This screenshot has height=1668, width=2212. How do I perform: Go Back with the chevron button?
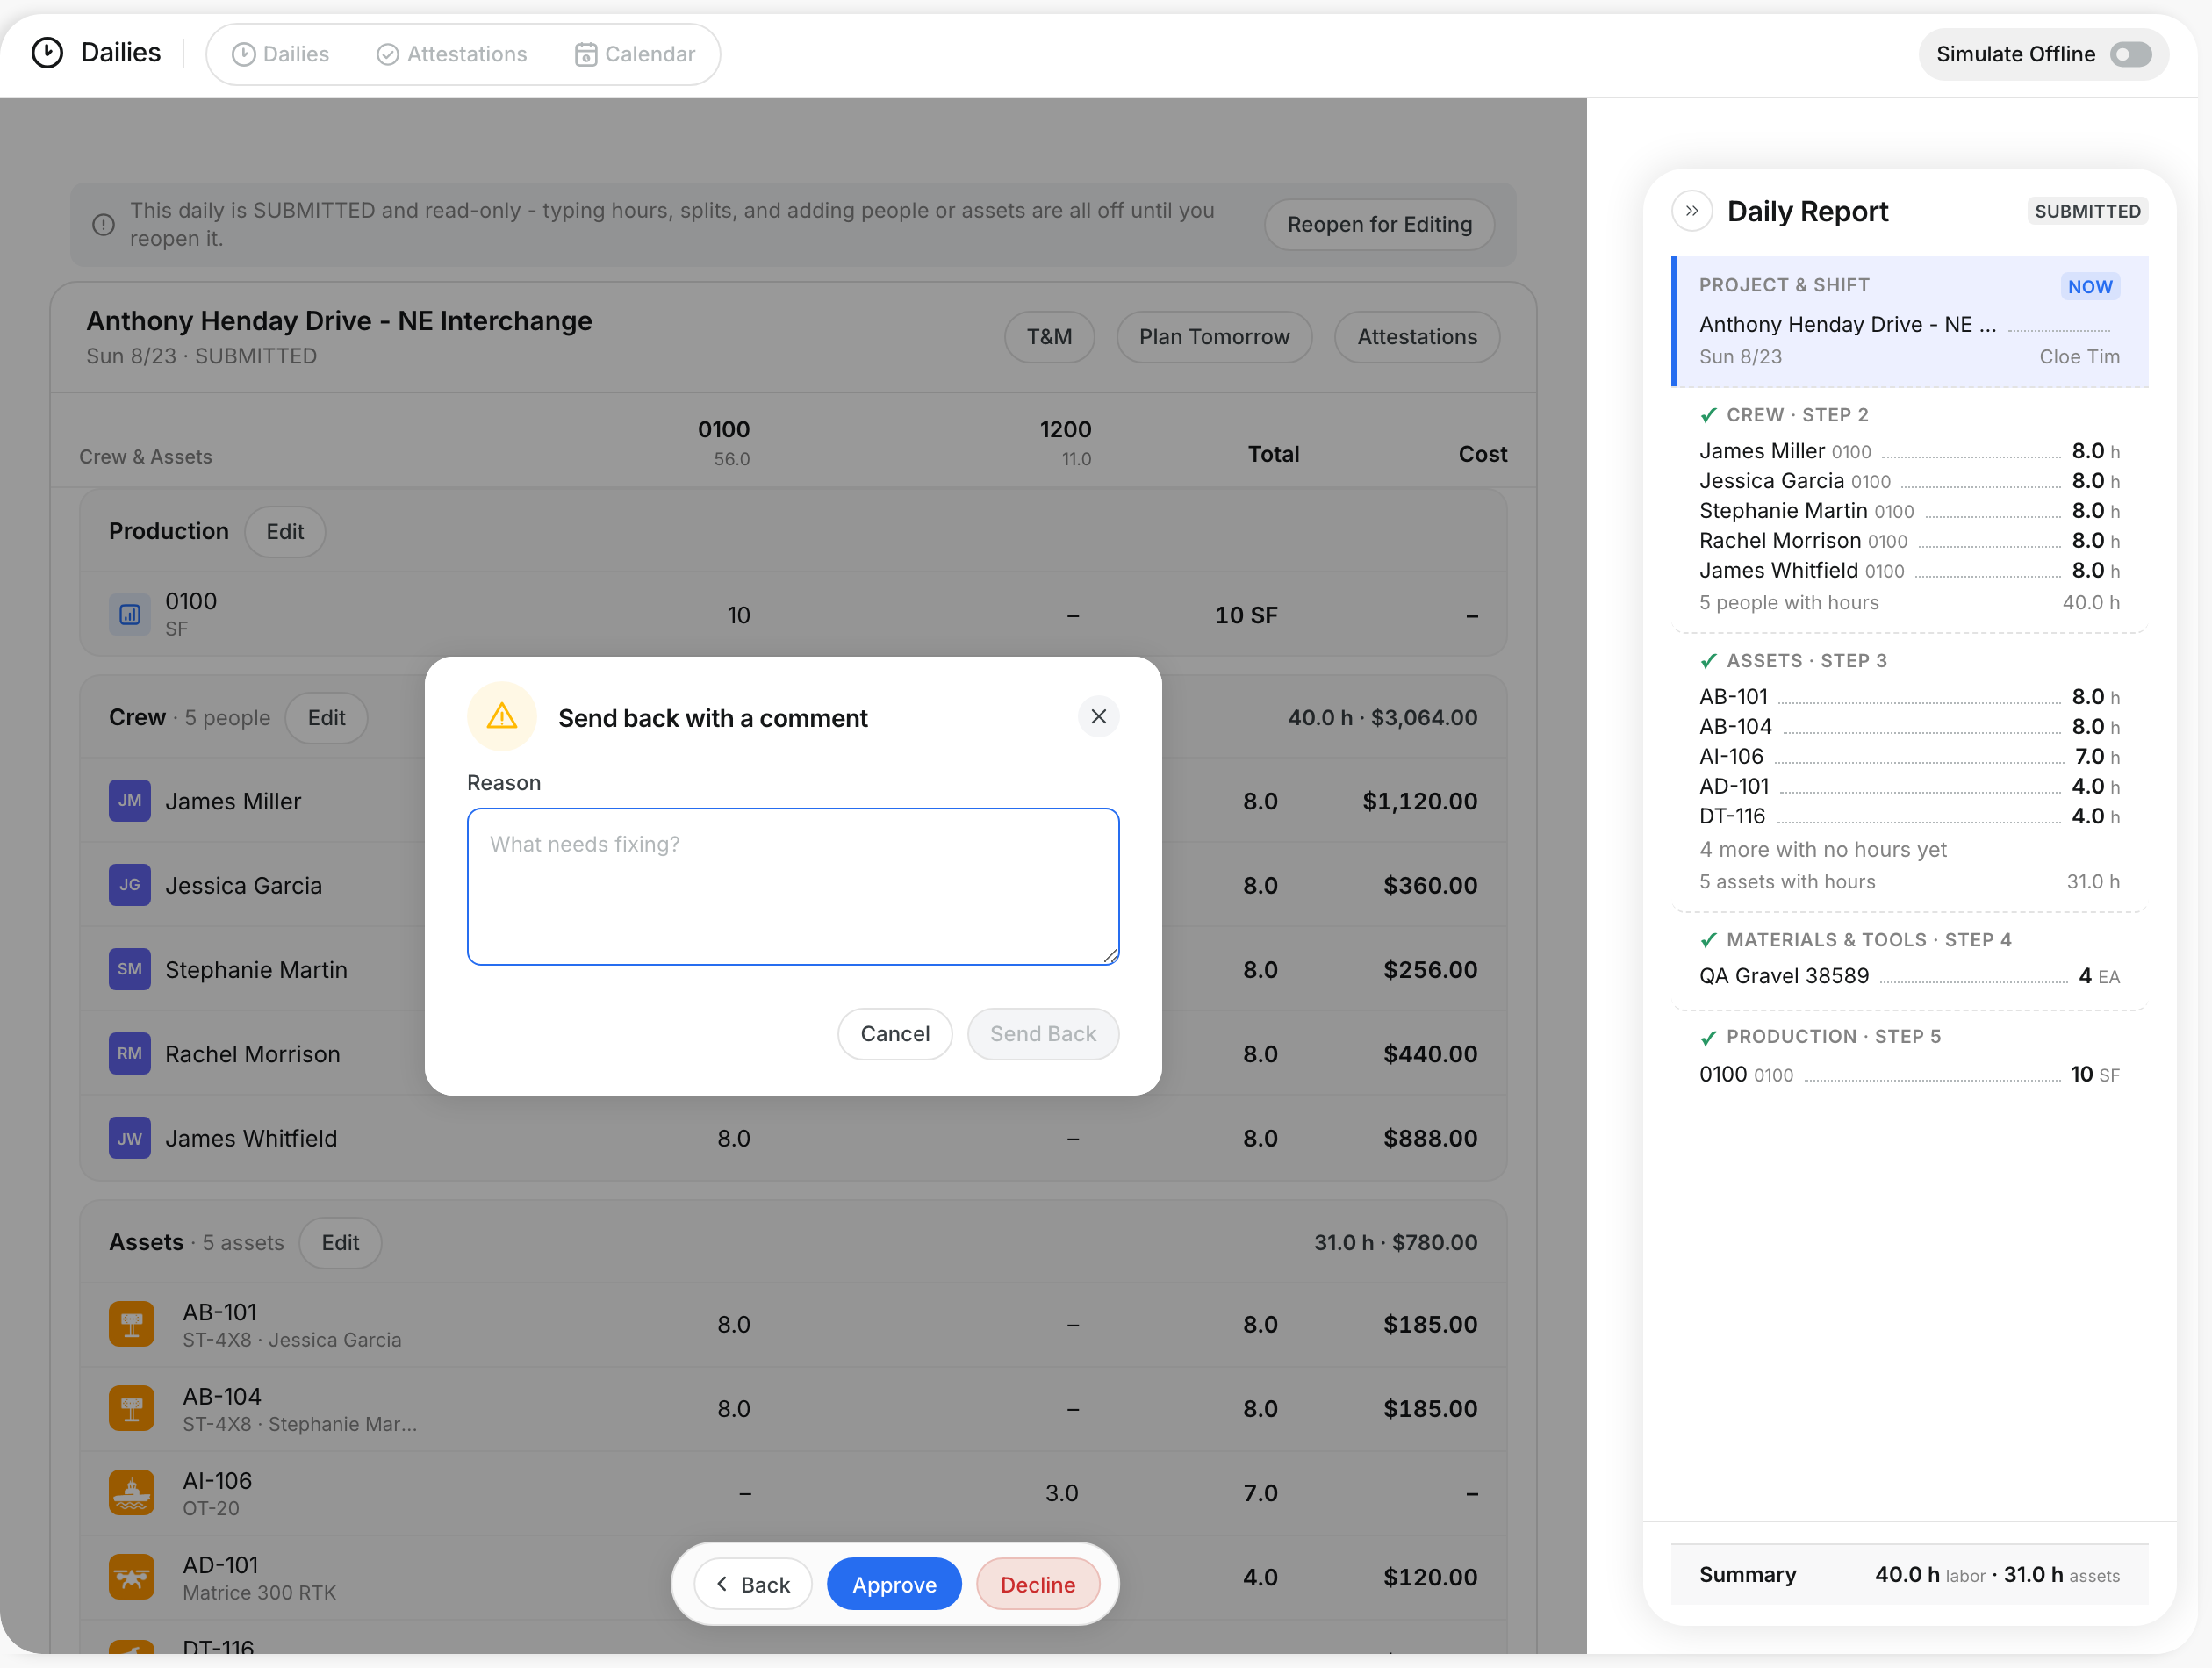point(753,1585)
